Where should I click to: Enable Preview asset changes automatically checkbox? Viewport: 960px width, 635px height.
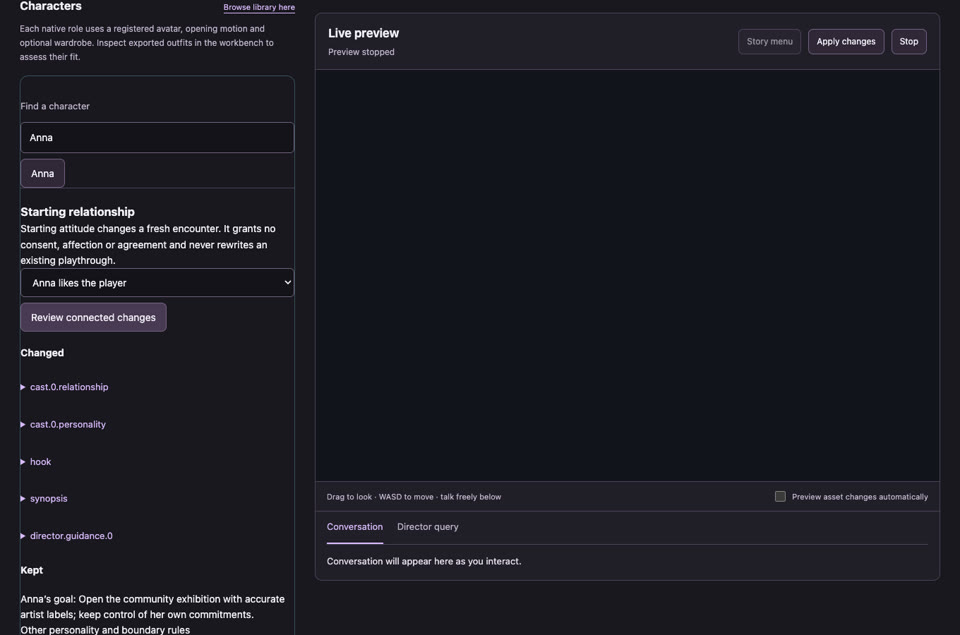pyautogui.click(x=780, y=497)
